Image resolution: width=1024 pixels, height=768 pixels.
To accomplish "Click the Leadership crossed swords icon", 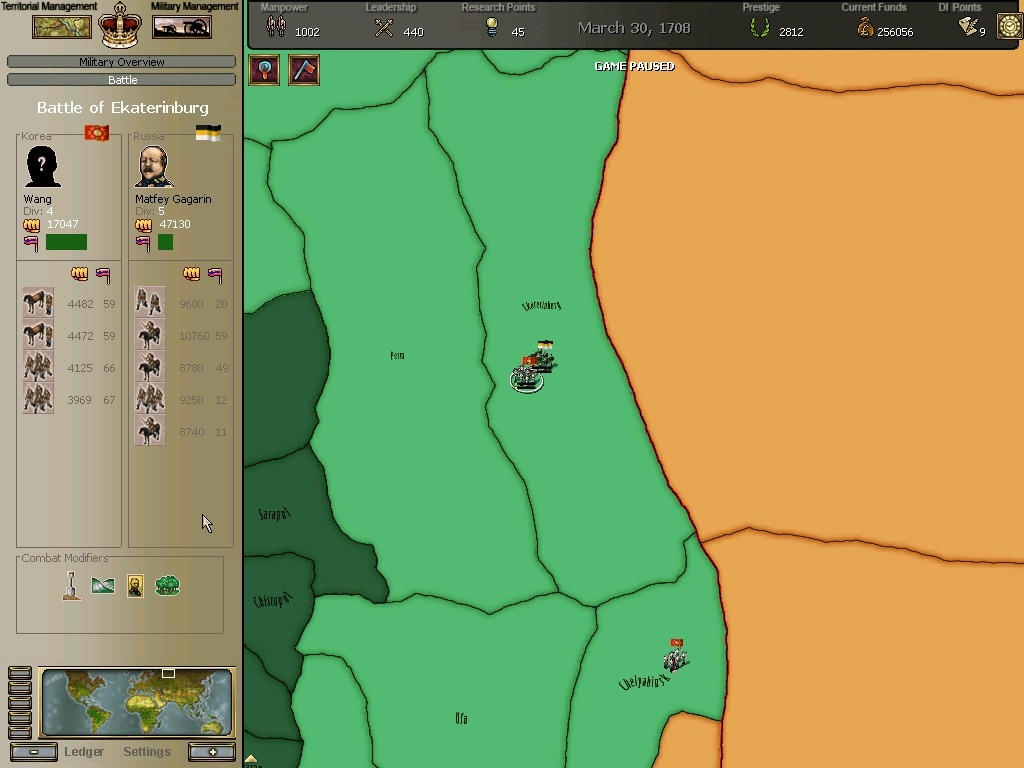I will (x=384, y=28).
